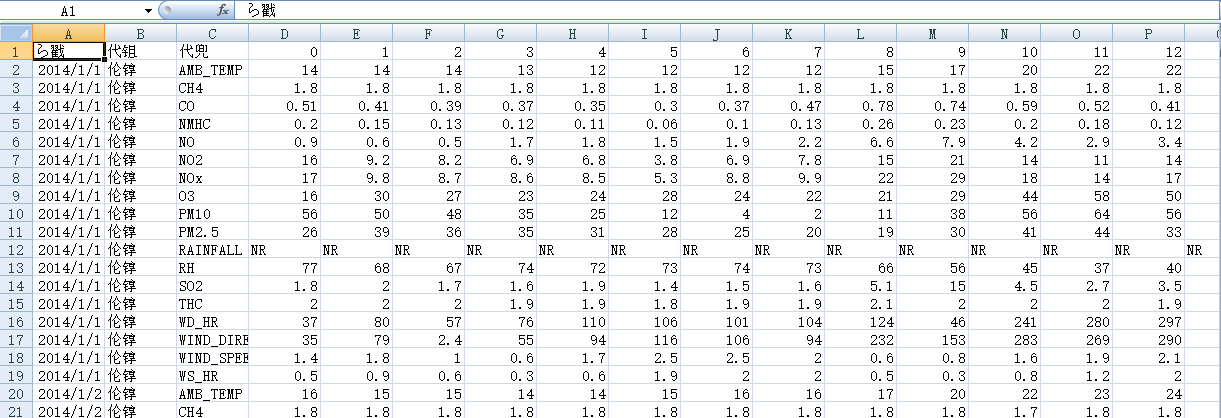This screenshot has width=1221, height=418.
Task: Click header cell D1 containing 0
Action: [x=284, y=51]
